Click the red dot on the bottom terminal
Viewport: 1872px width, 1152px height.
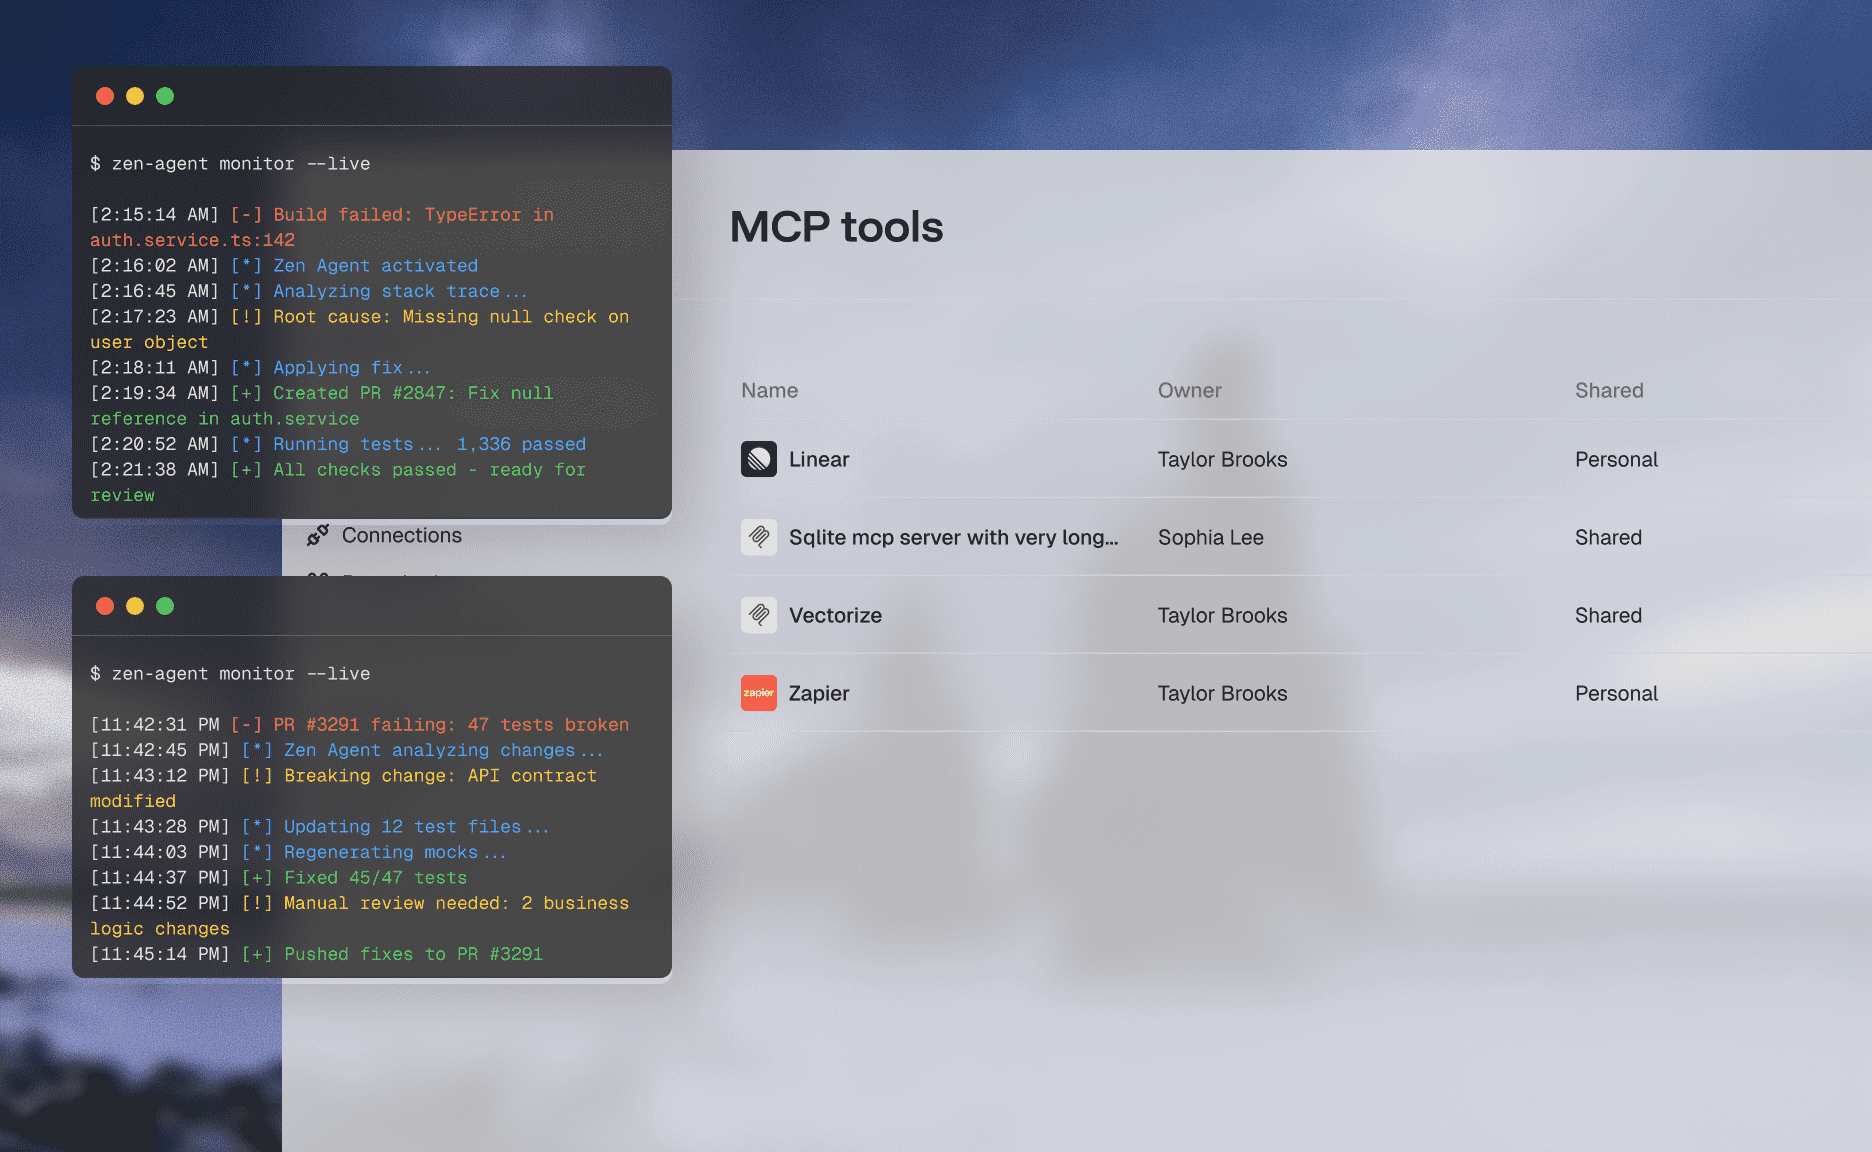(x=105, y=606)
